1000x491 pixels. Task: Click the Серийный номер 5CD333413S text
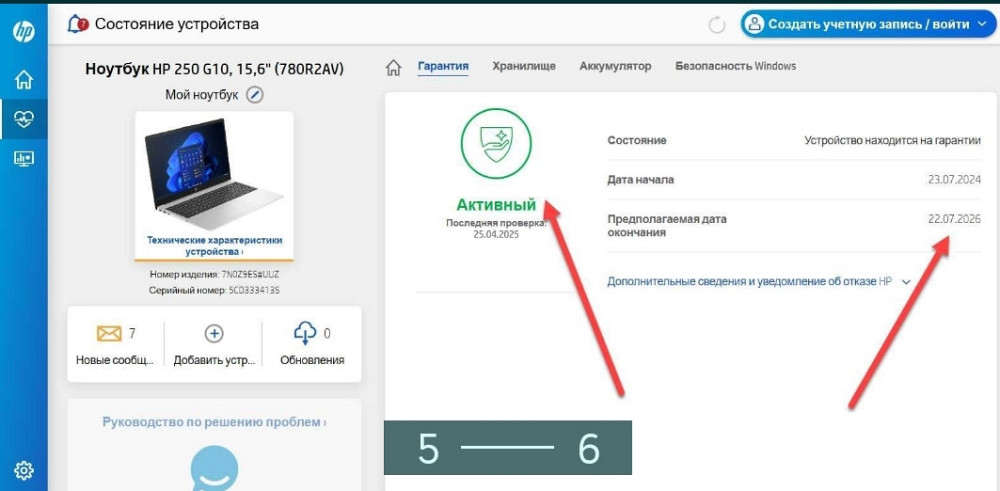point(214,290)
